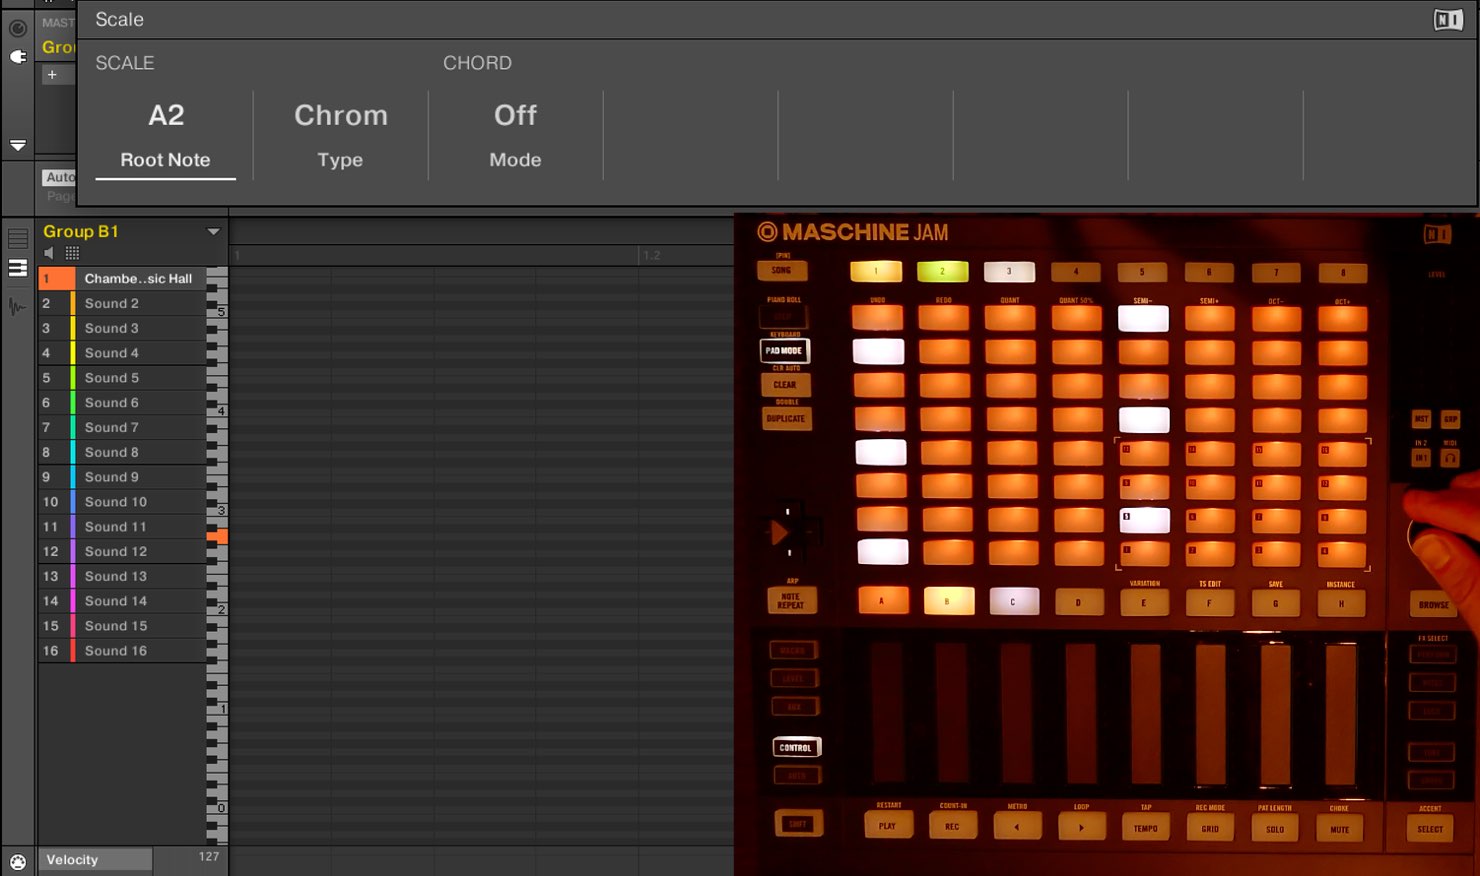The width and height of the screenshot is (1480, 876).
Task: Switch to keyboard piano roll view
Action: [x=18, y=268]
